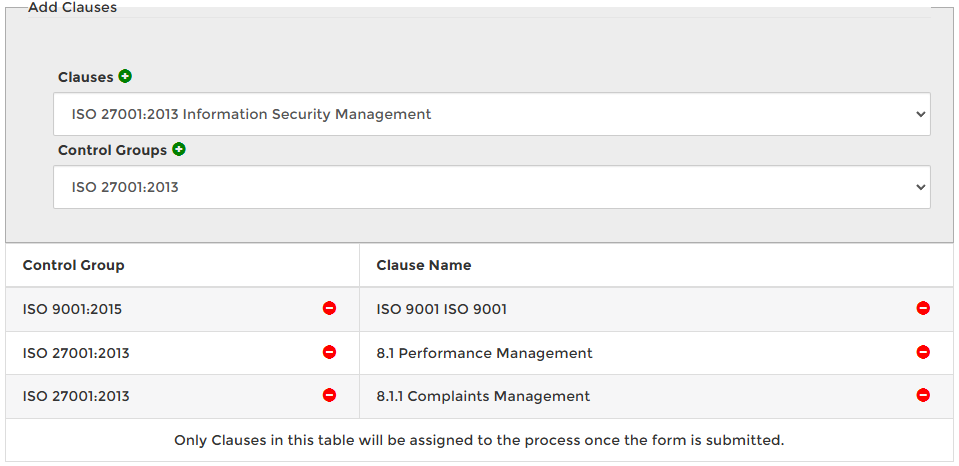Click the 8.1 Performance Management clause name
959x466 pixels.
[484, 353]
